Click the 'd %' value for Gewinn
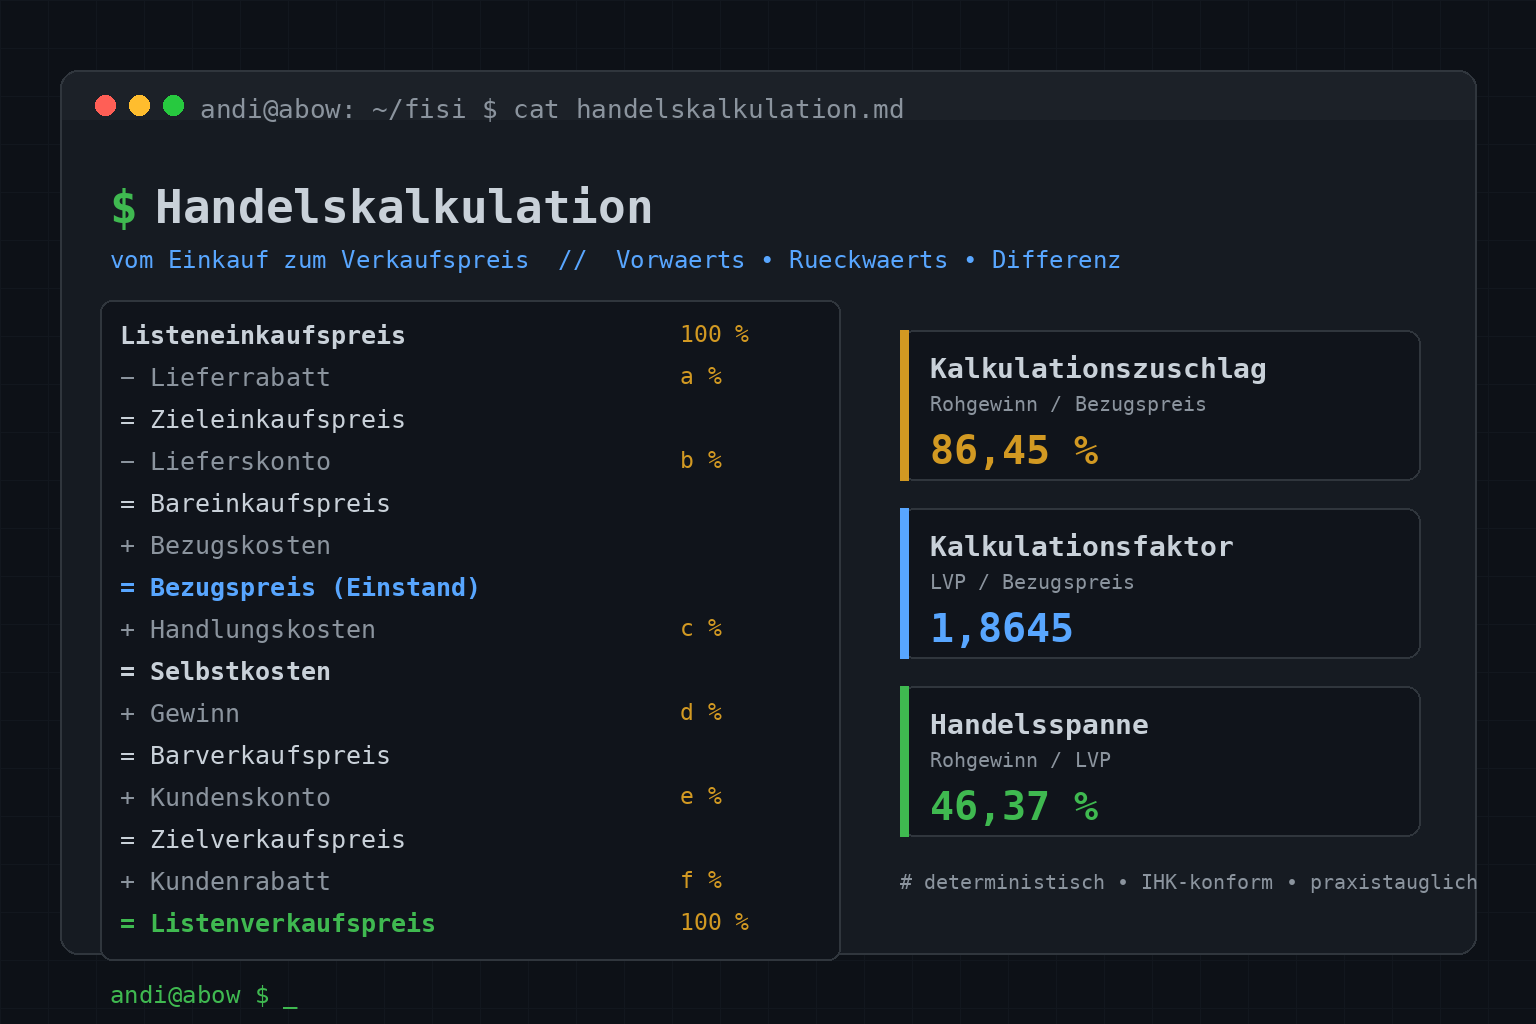Viewport: 1536px width, 1024px height. [x=701, y=712]
